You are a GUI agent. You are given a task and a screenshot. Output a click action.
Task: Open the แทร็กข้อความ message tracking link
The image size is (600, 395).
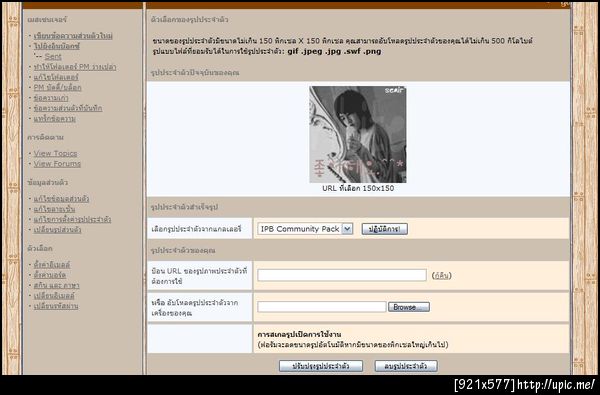point(54,119)
